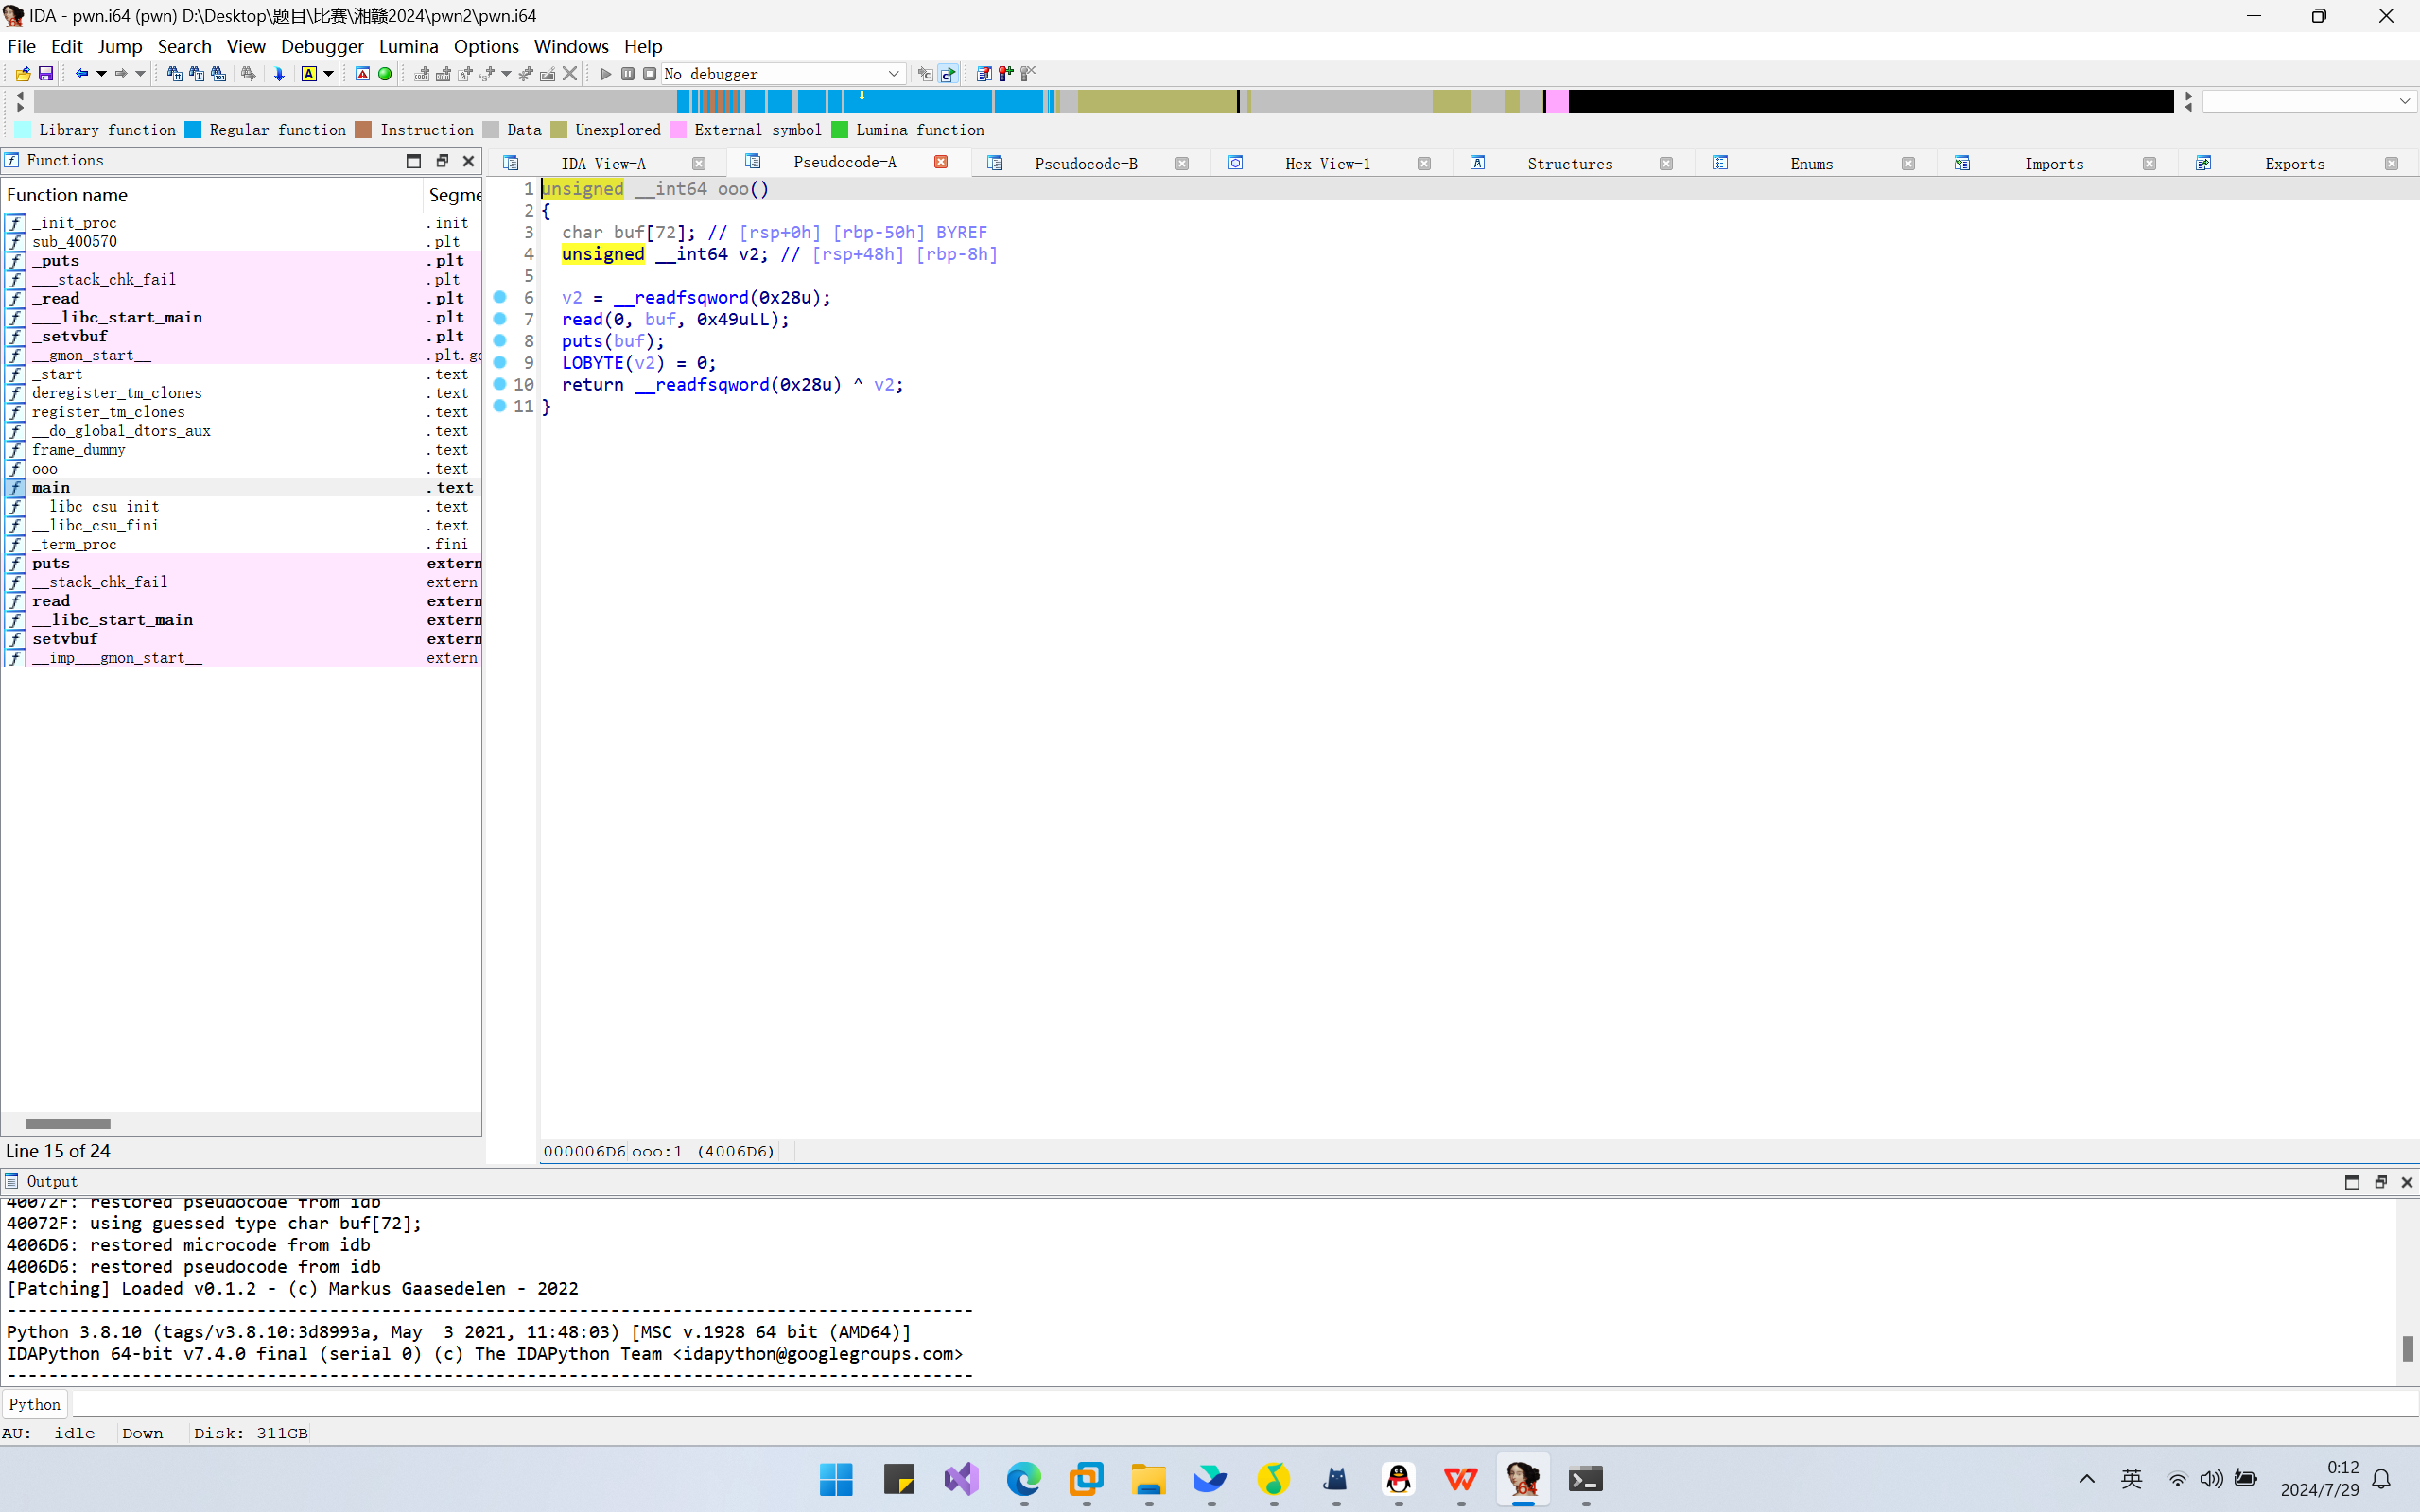2420x1512 pixels.
Task: Select the main function row
Action: tap(241, 488)
